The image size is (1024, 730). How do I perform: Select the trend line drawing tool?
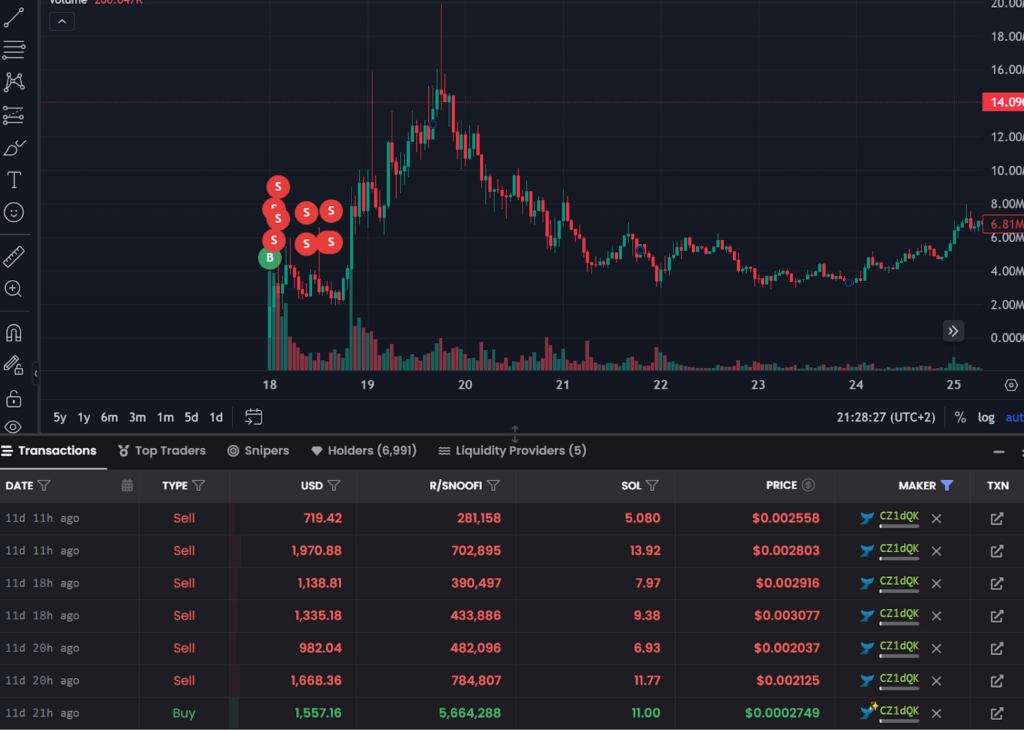click(14, 17)
